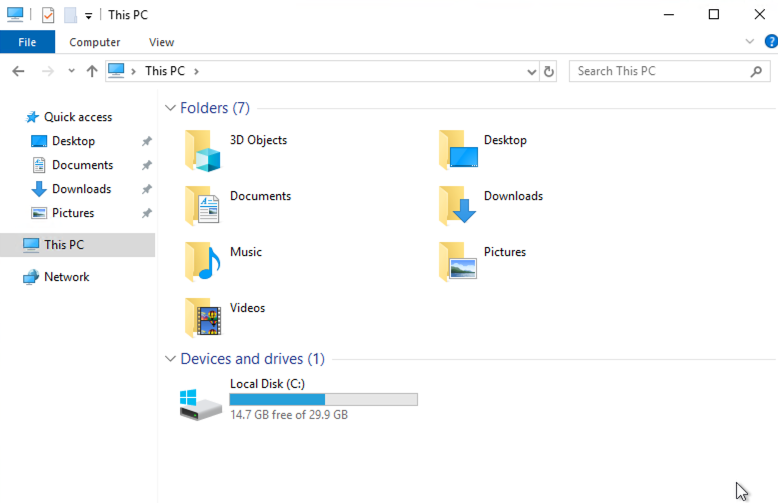Expand the ribbon with the chevron
Image resolution: width=778 pixels, height=503 pixels.
750,42
